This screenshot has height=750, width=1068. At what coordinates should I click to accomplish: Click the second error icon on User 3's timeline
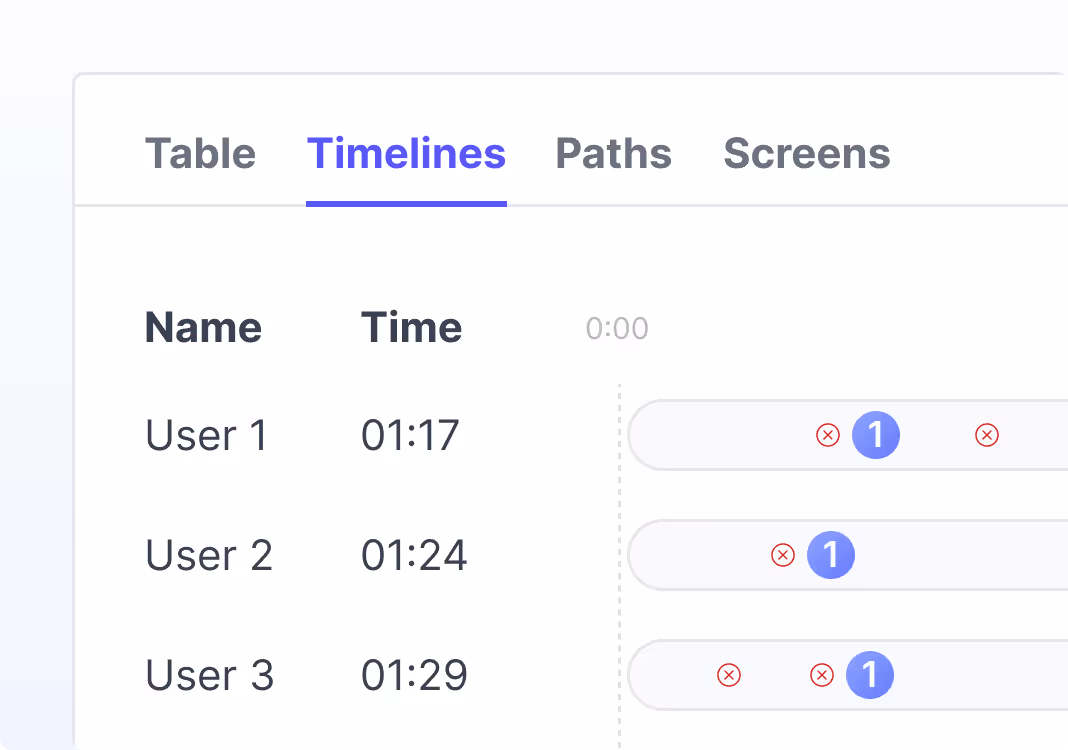pos(821,675)
